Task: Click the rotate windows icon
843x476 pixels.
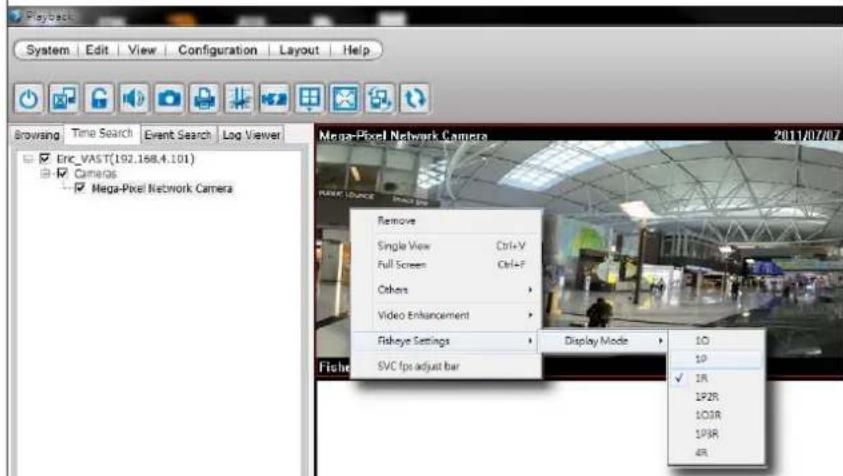Action: pos(380,98)
